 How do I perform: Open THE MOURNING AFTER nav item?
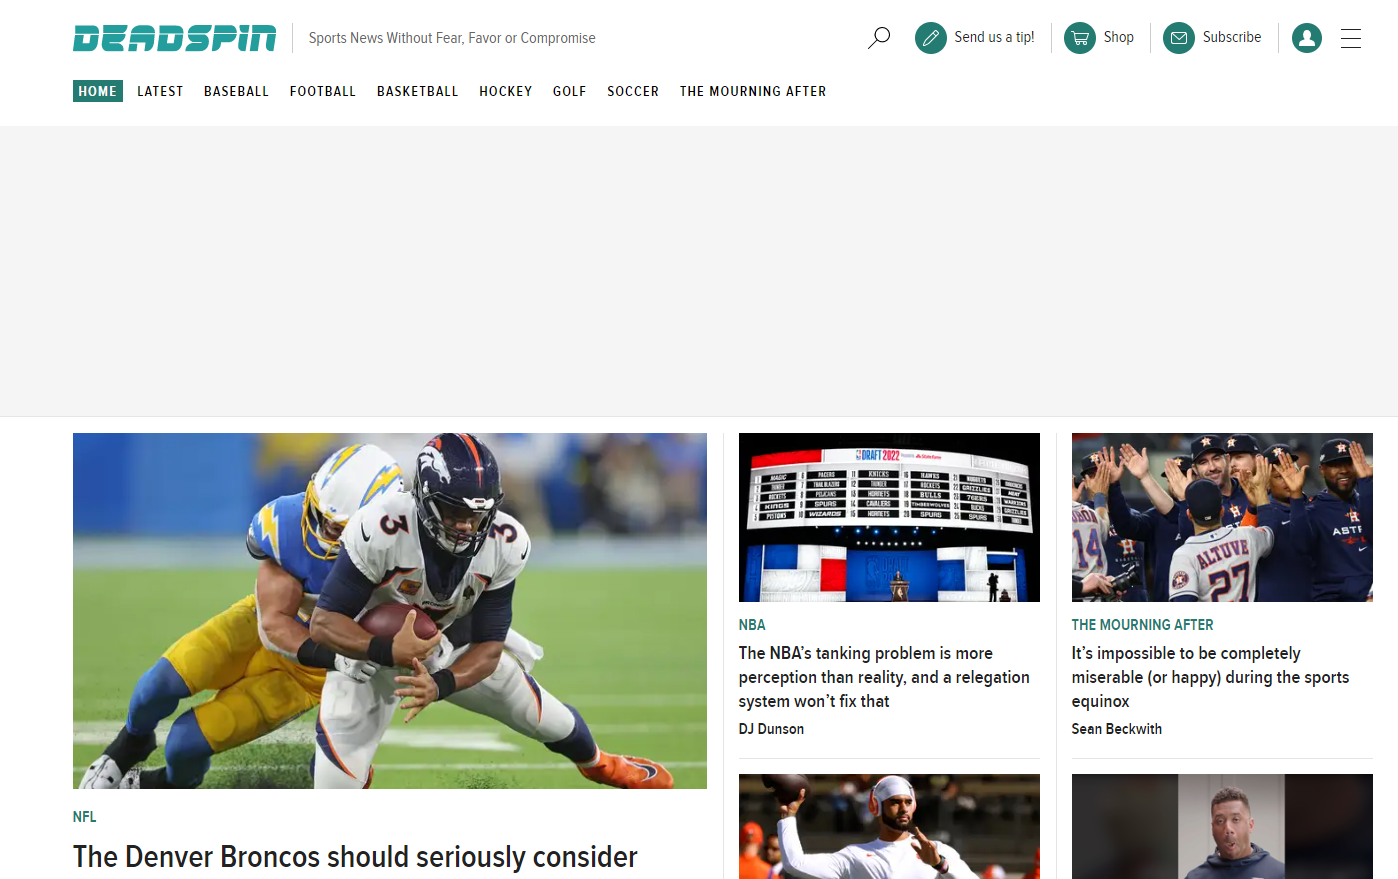click(x=753, y=91)
